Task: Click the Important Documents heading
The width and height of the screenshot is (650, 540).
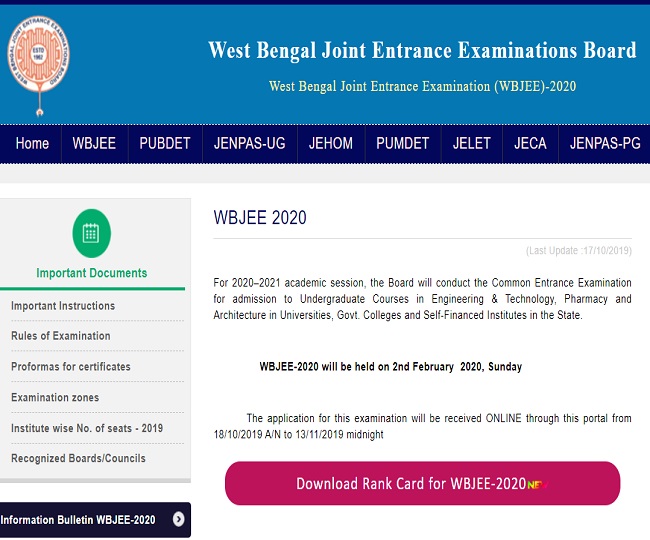Action: (92, 273)
